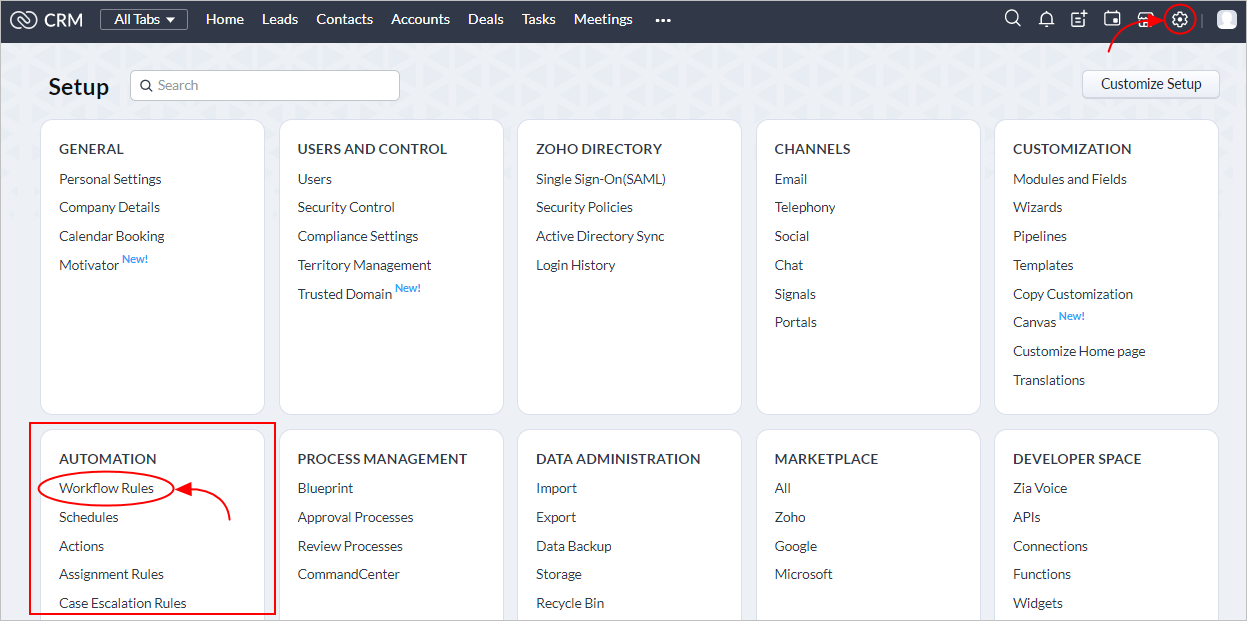Open Active Directory Sync
The height and width of the screenshot is (621, 1247).
click(600, 236)
